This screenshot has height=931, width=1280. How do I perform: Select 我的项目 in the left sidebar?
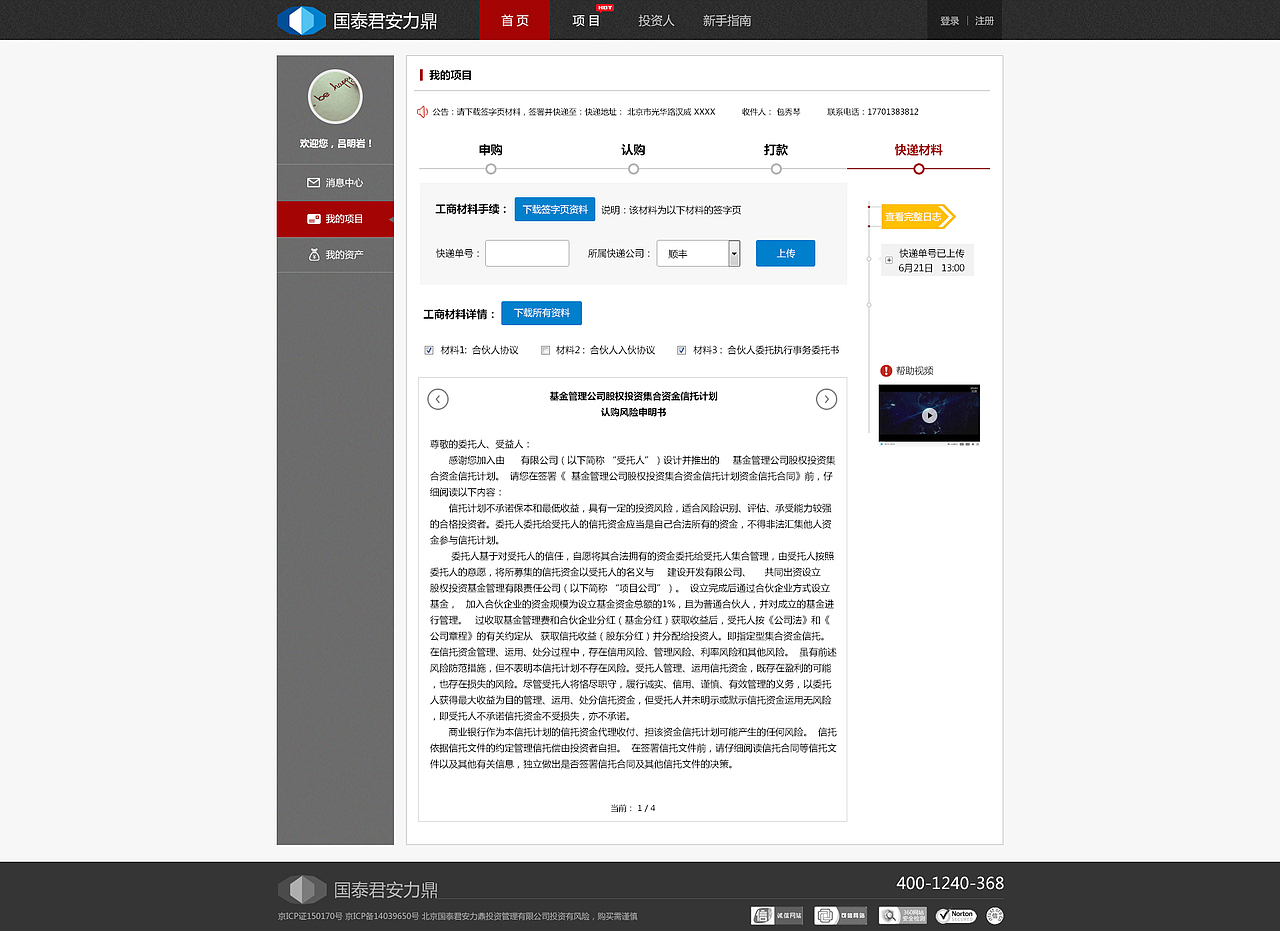pos(334,218)
